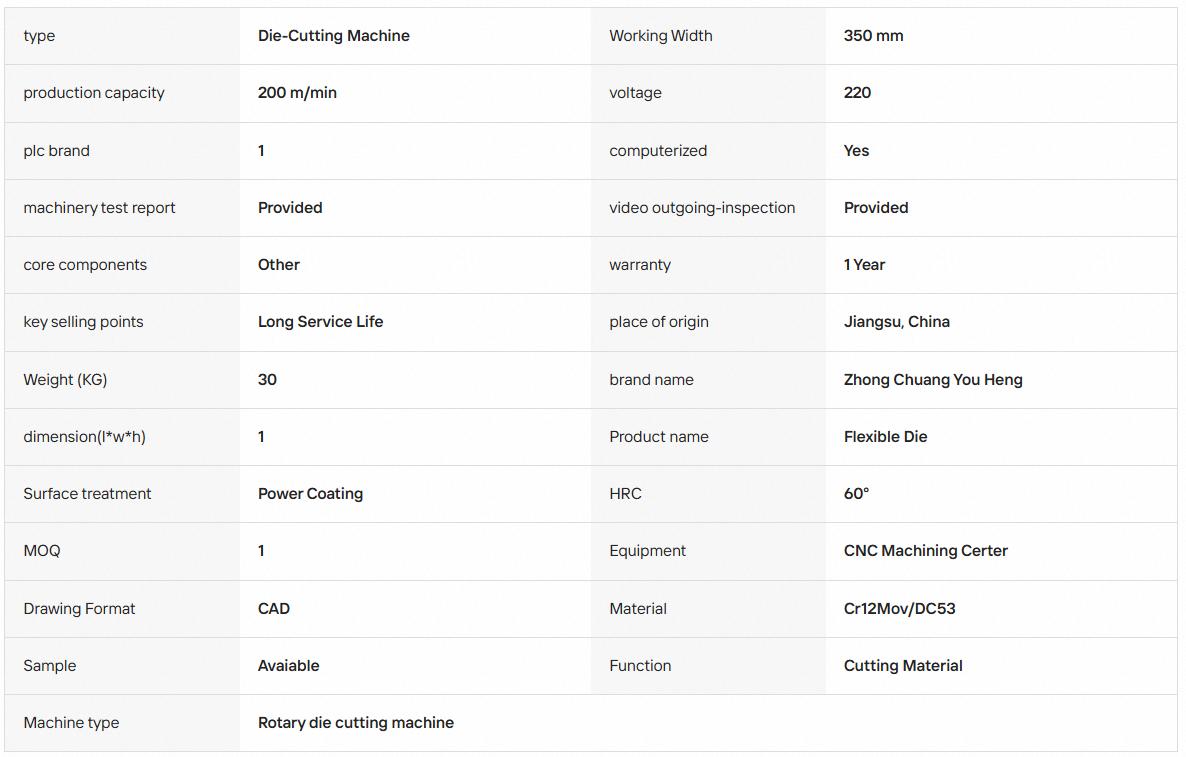This screenshot has height=757, width=1186.
Task: Click the 'Power Coating' surface treatment value
Action: point(310,494)
